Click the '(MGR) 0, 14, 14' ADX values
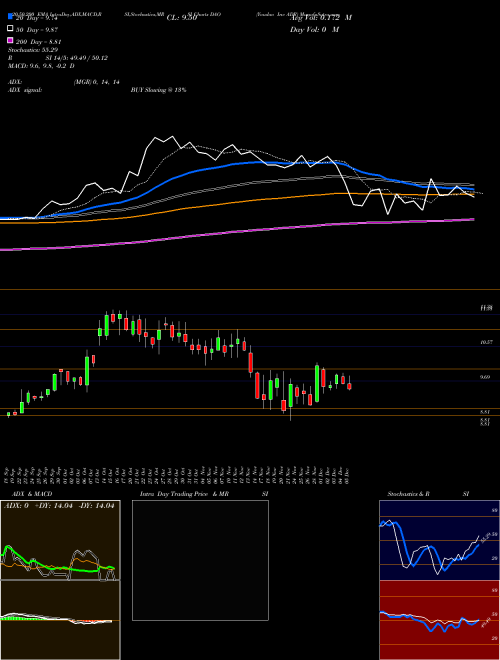 click(96, 82)
